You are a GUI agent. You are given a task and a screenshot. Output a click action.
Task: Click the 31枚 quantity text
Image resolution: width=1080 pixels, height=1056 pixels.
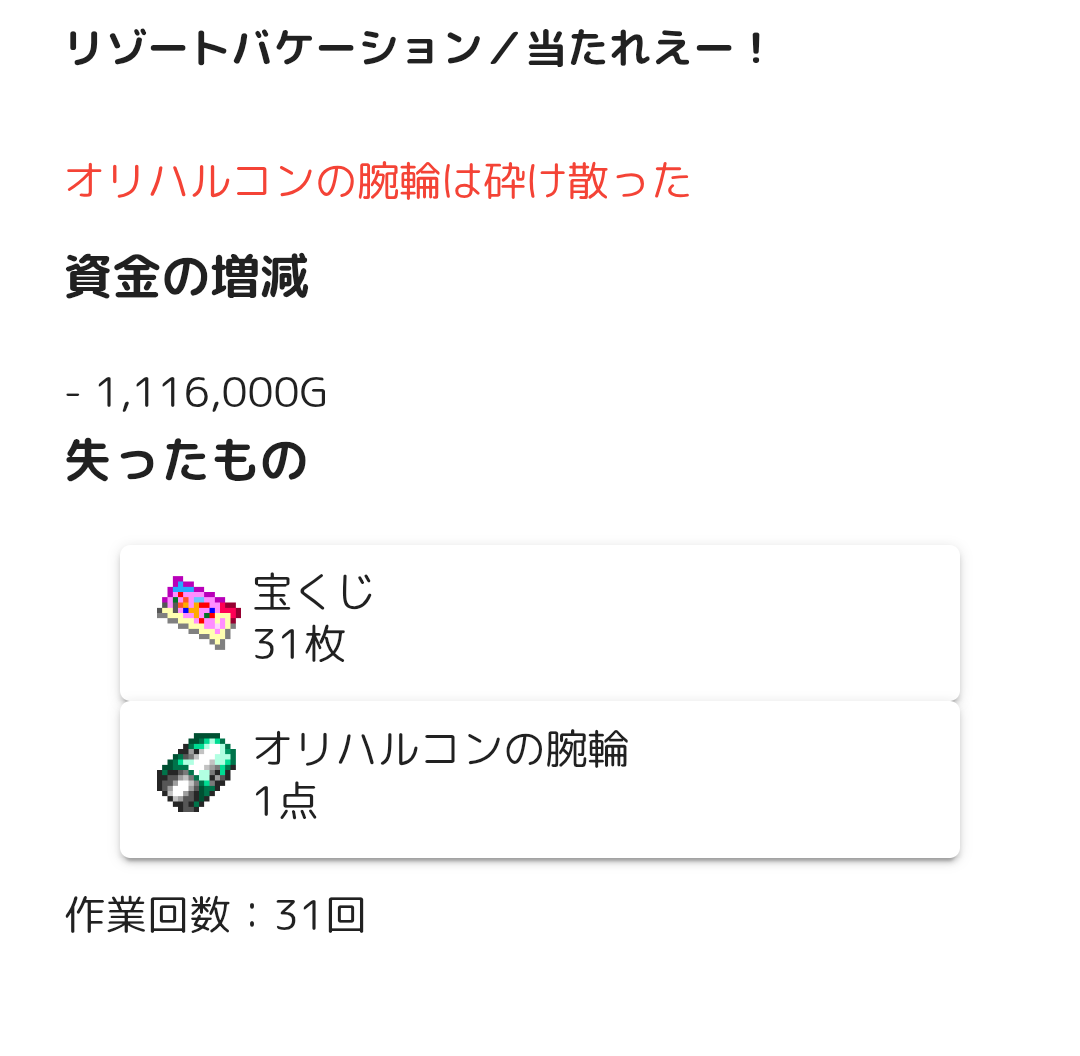299,645
